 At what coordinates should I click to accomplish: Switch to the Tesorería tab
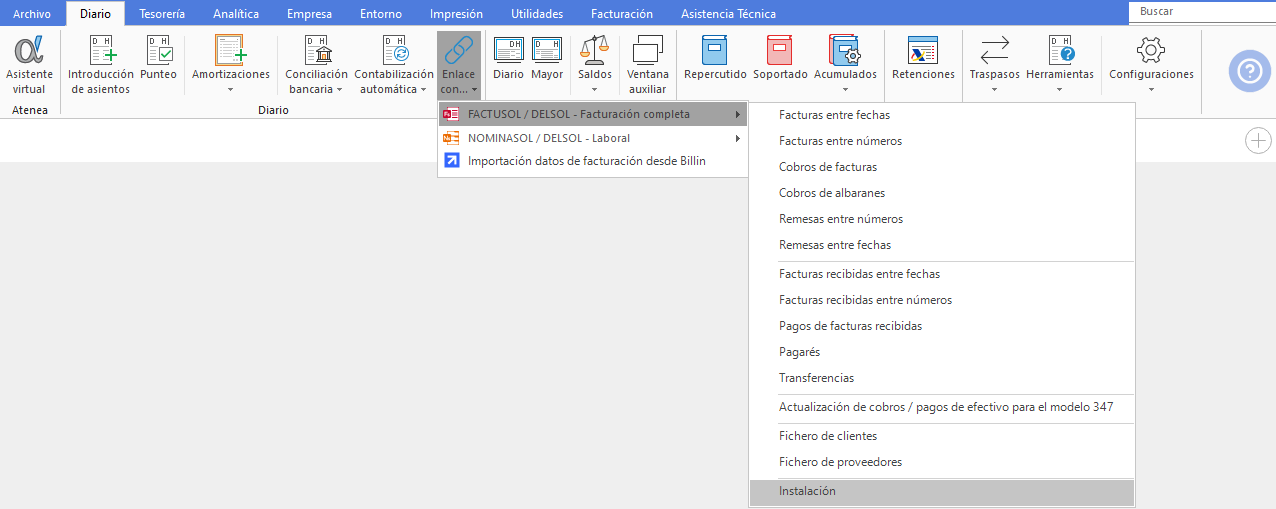pos(160,14)
